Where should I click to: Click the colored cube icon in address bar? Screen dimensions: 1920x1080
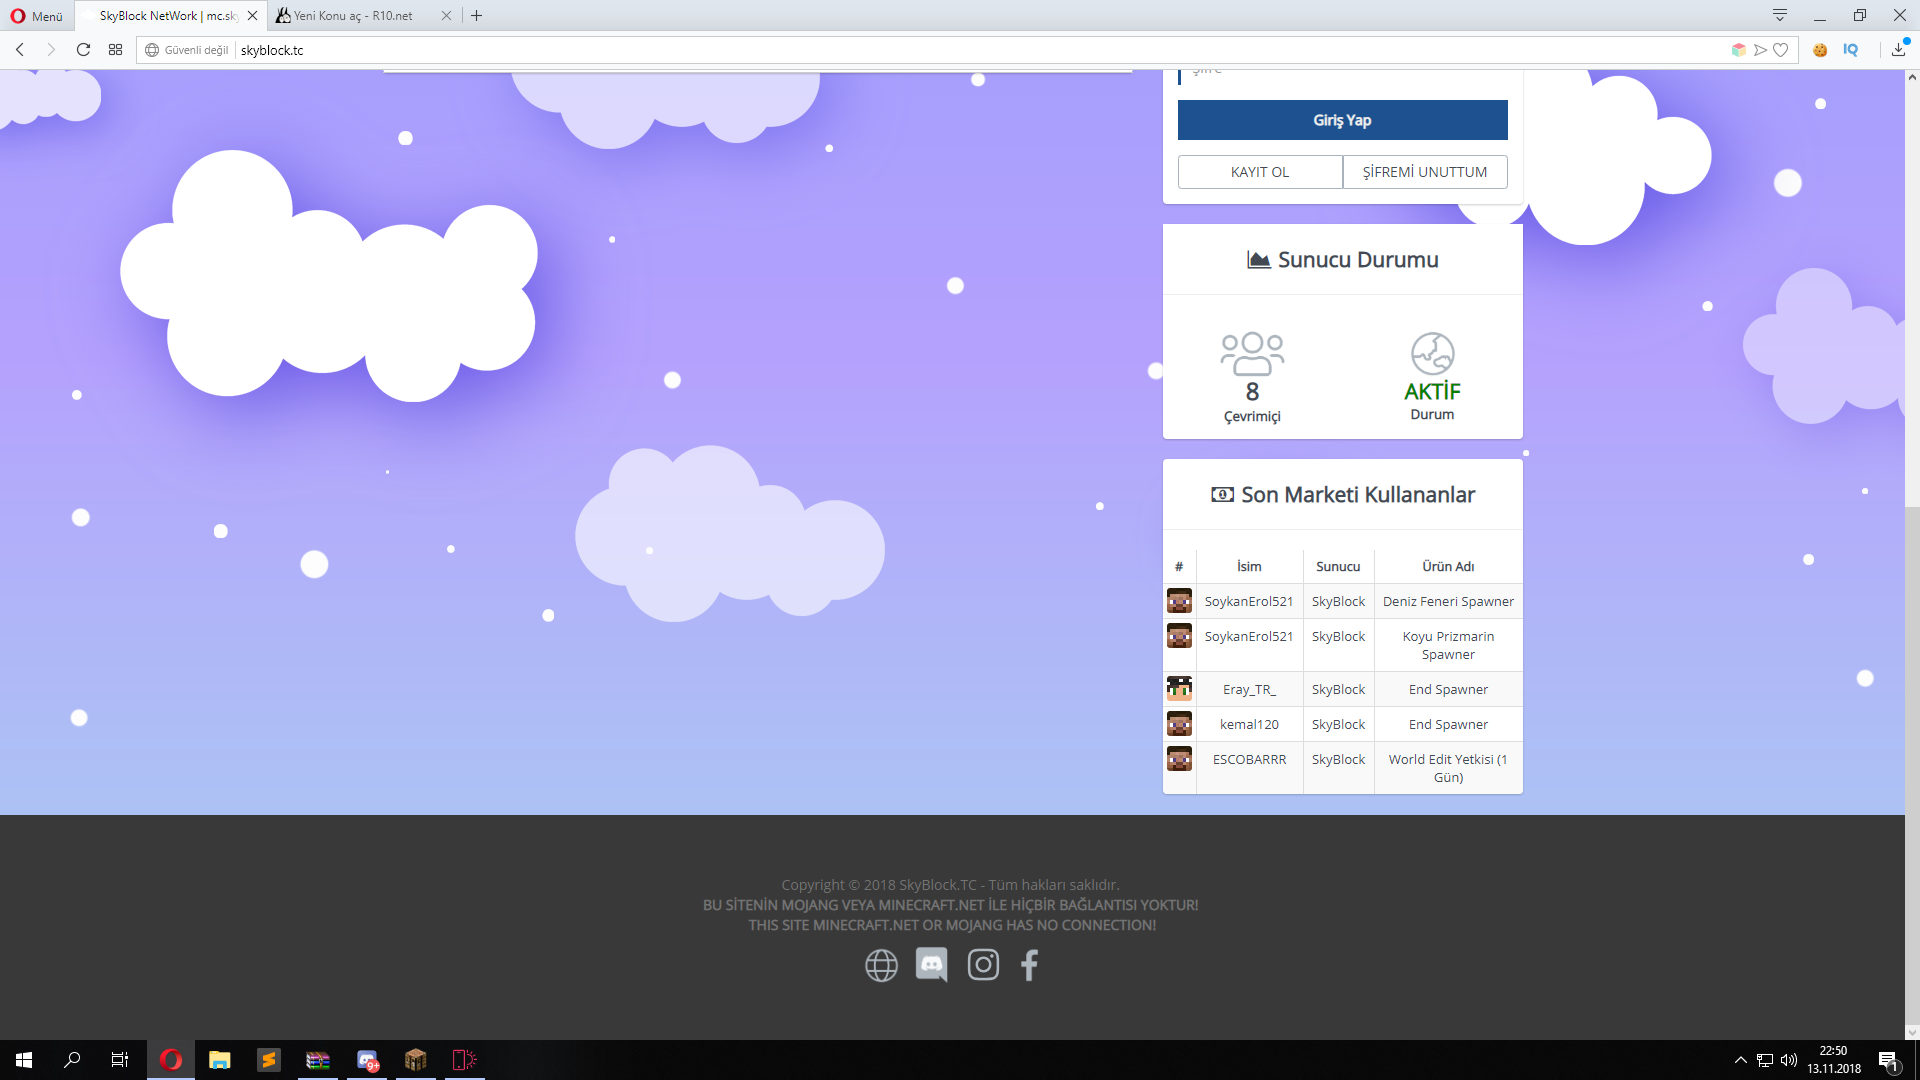click(x=1739, y=50)
